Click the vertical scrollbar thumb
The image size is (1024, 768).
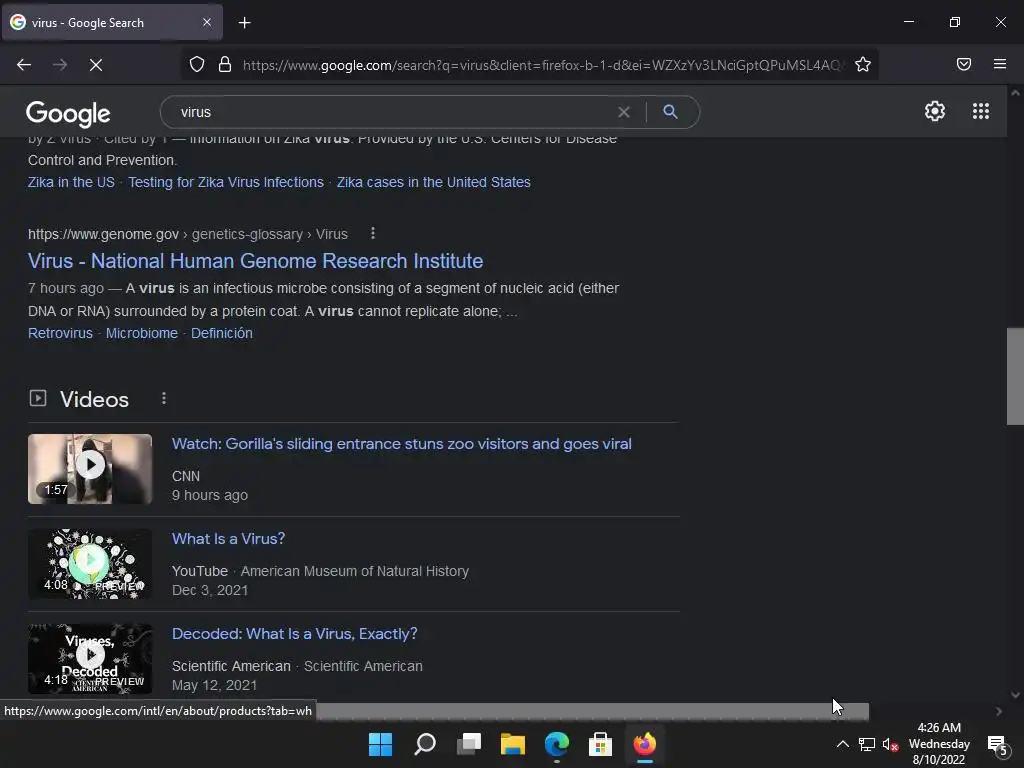click(1015, 377)
